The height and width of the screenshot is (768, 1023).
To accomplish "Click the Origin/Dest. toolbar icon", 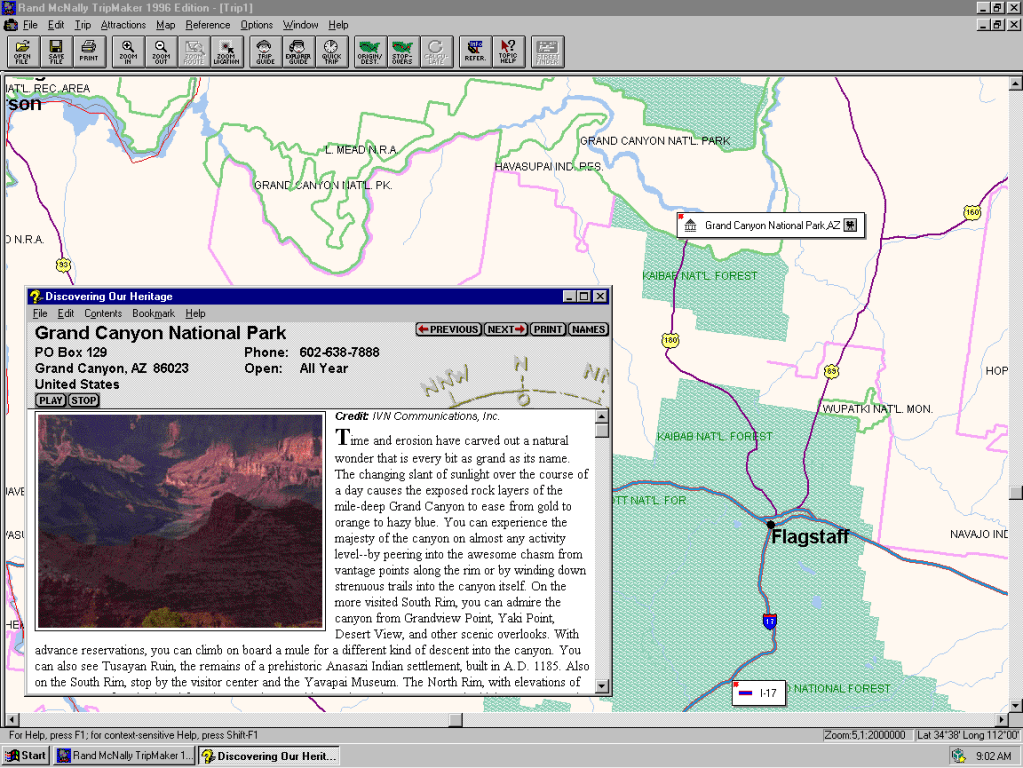I will (370, 51).
